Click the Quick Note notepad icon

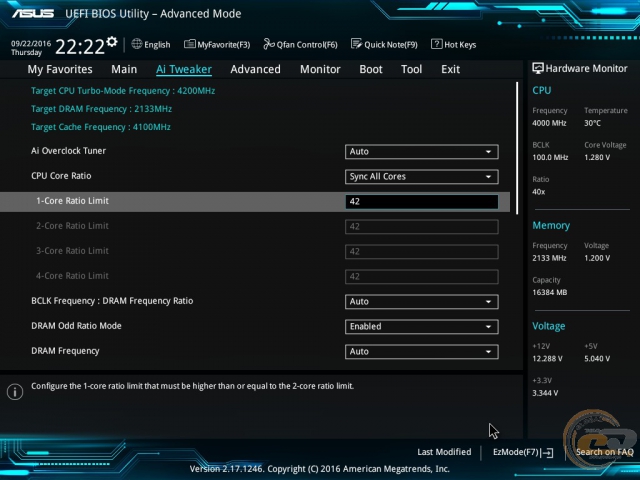coord(356,44)
